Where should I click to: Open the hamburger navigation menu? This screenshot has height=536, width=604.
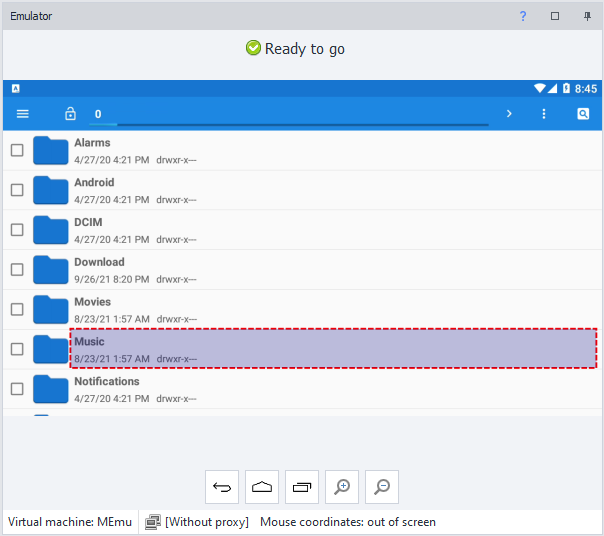tap(23, 114)
